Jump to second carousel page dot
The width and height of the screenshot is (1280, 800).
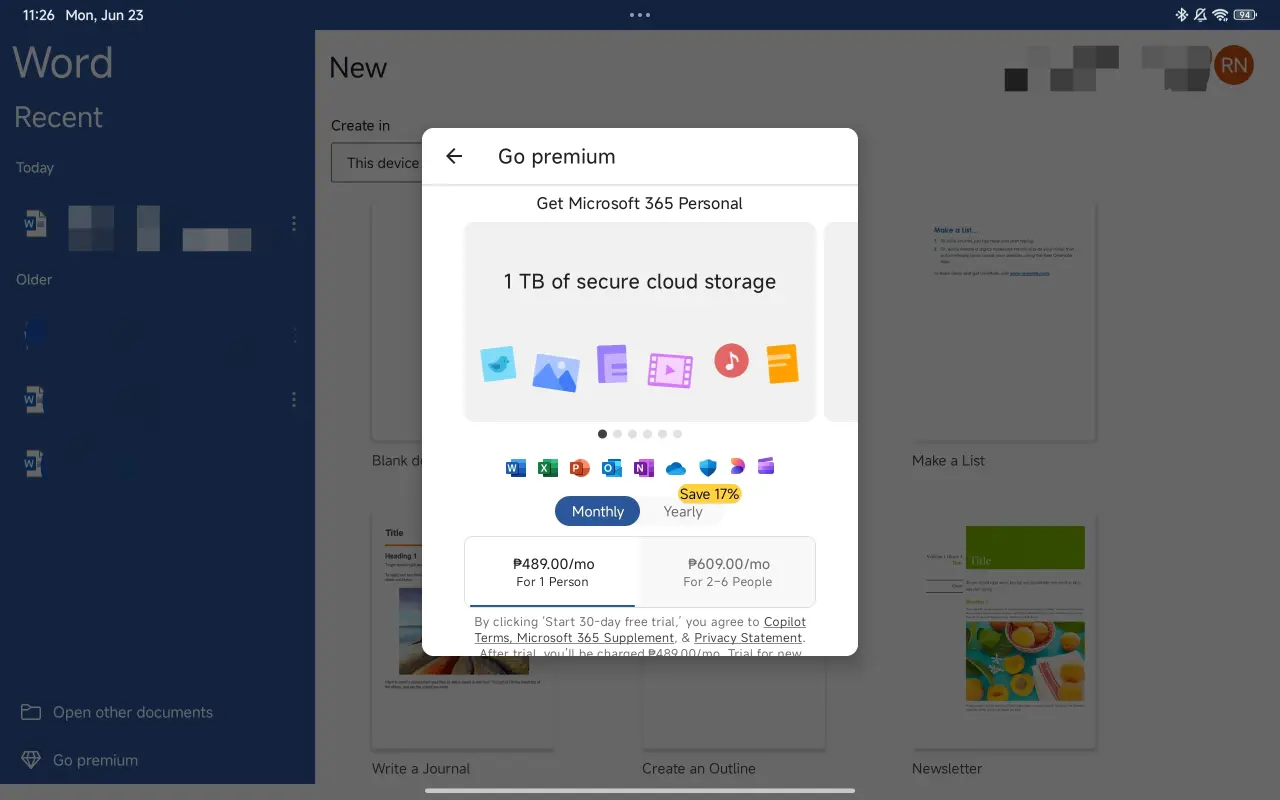coord(617,434)
